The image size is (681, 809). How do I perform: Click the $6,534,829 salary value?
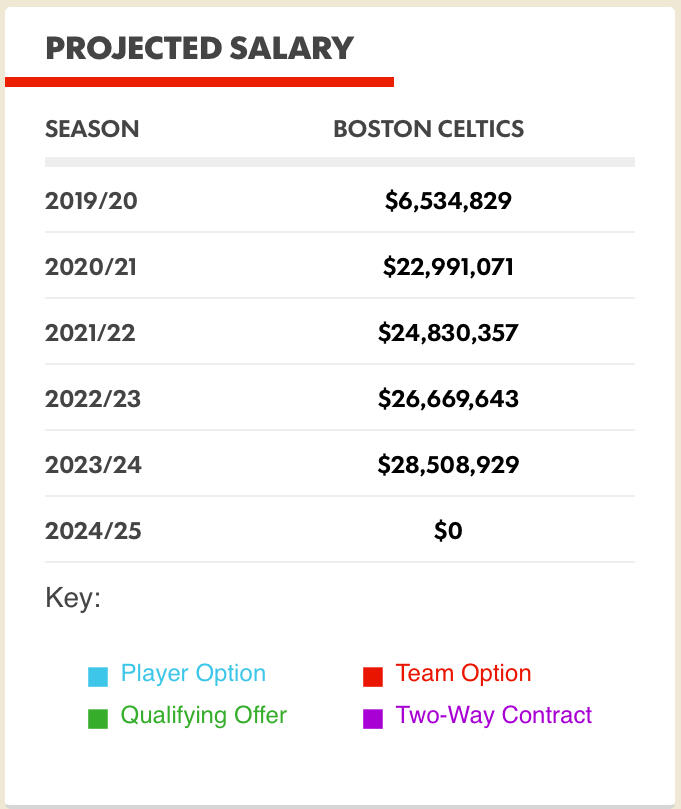pos(448,201)
